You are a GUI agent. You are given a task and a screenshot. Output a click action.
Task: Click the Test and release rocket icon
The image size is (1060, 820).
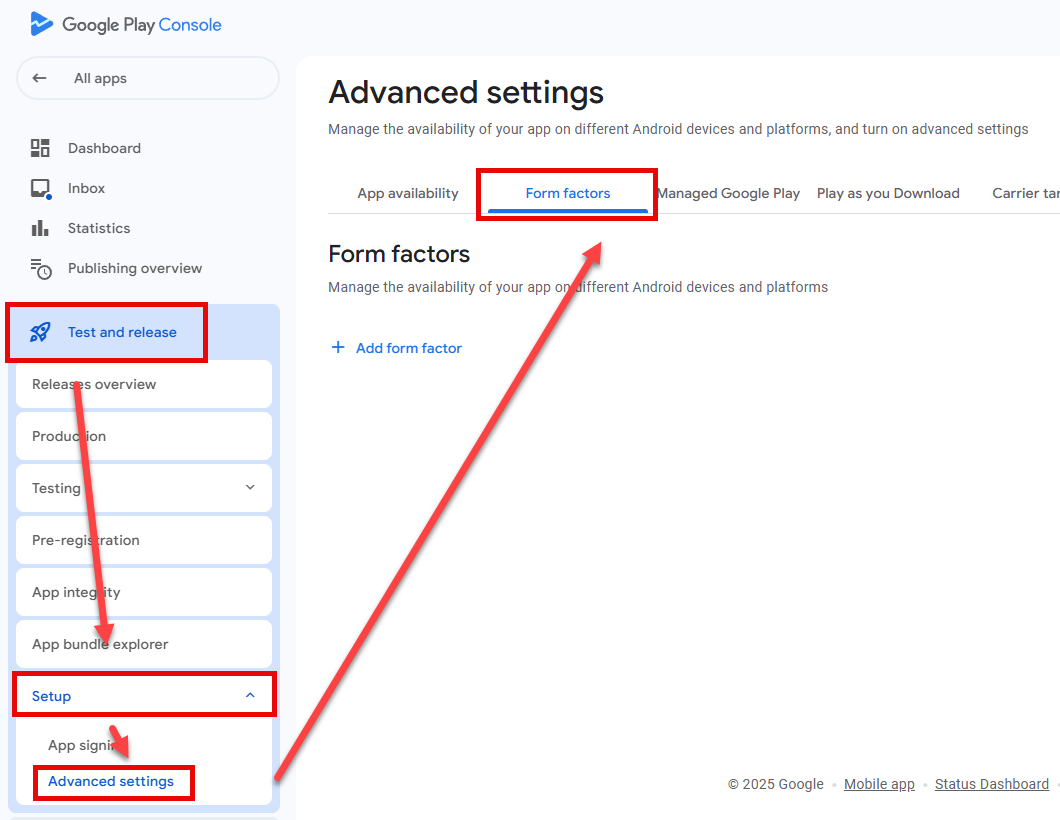pyautogui.click(x=40, y=332)
